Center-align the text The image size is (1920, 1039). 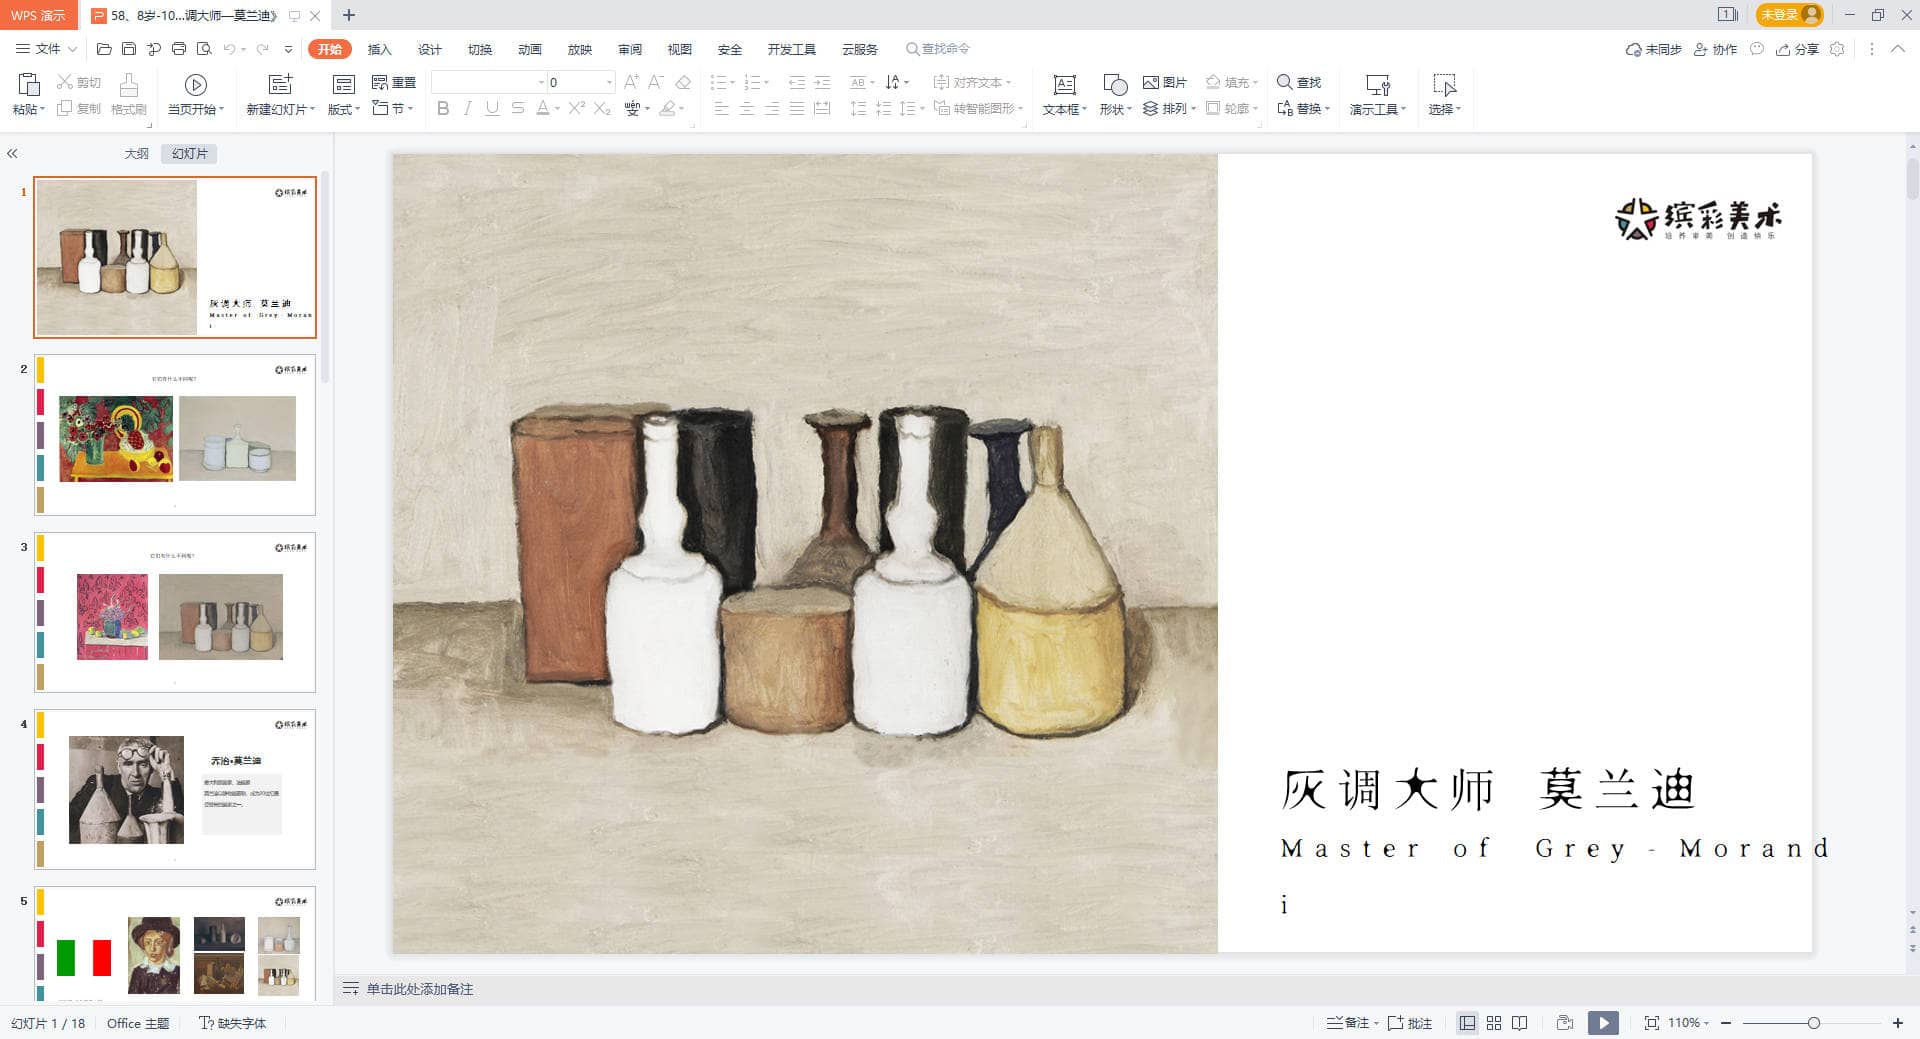[747, 108]
